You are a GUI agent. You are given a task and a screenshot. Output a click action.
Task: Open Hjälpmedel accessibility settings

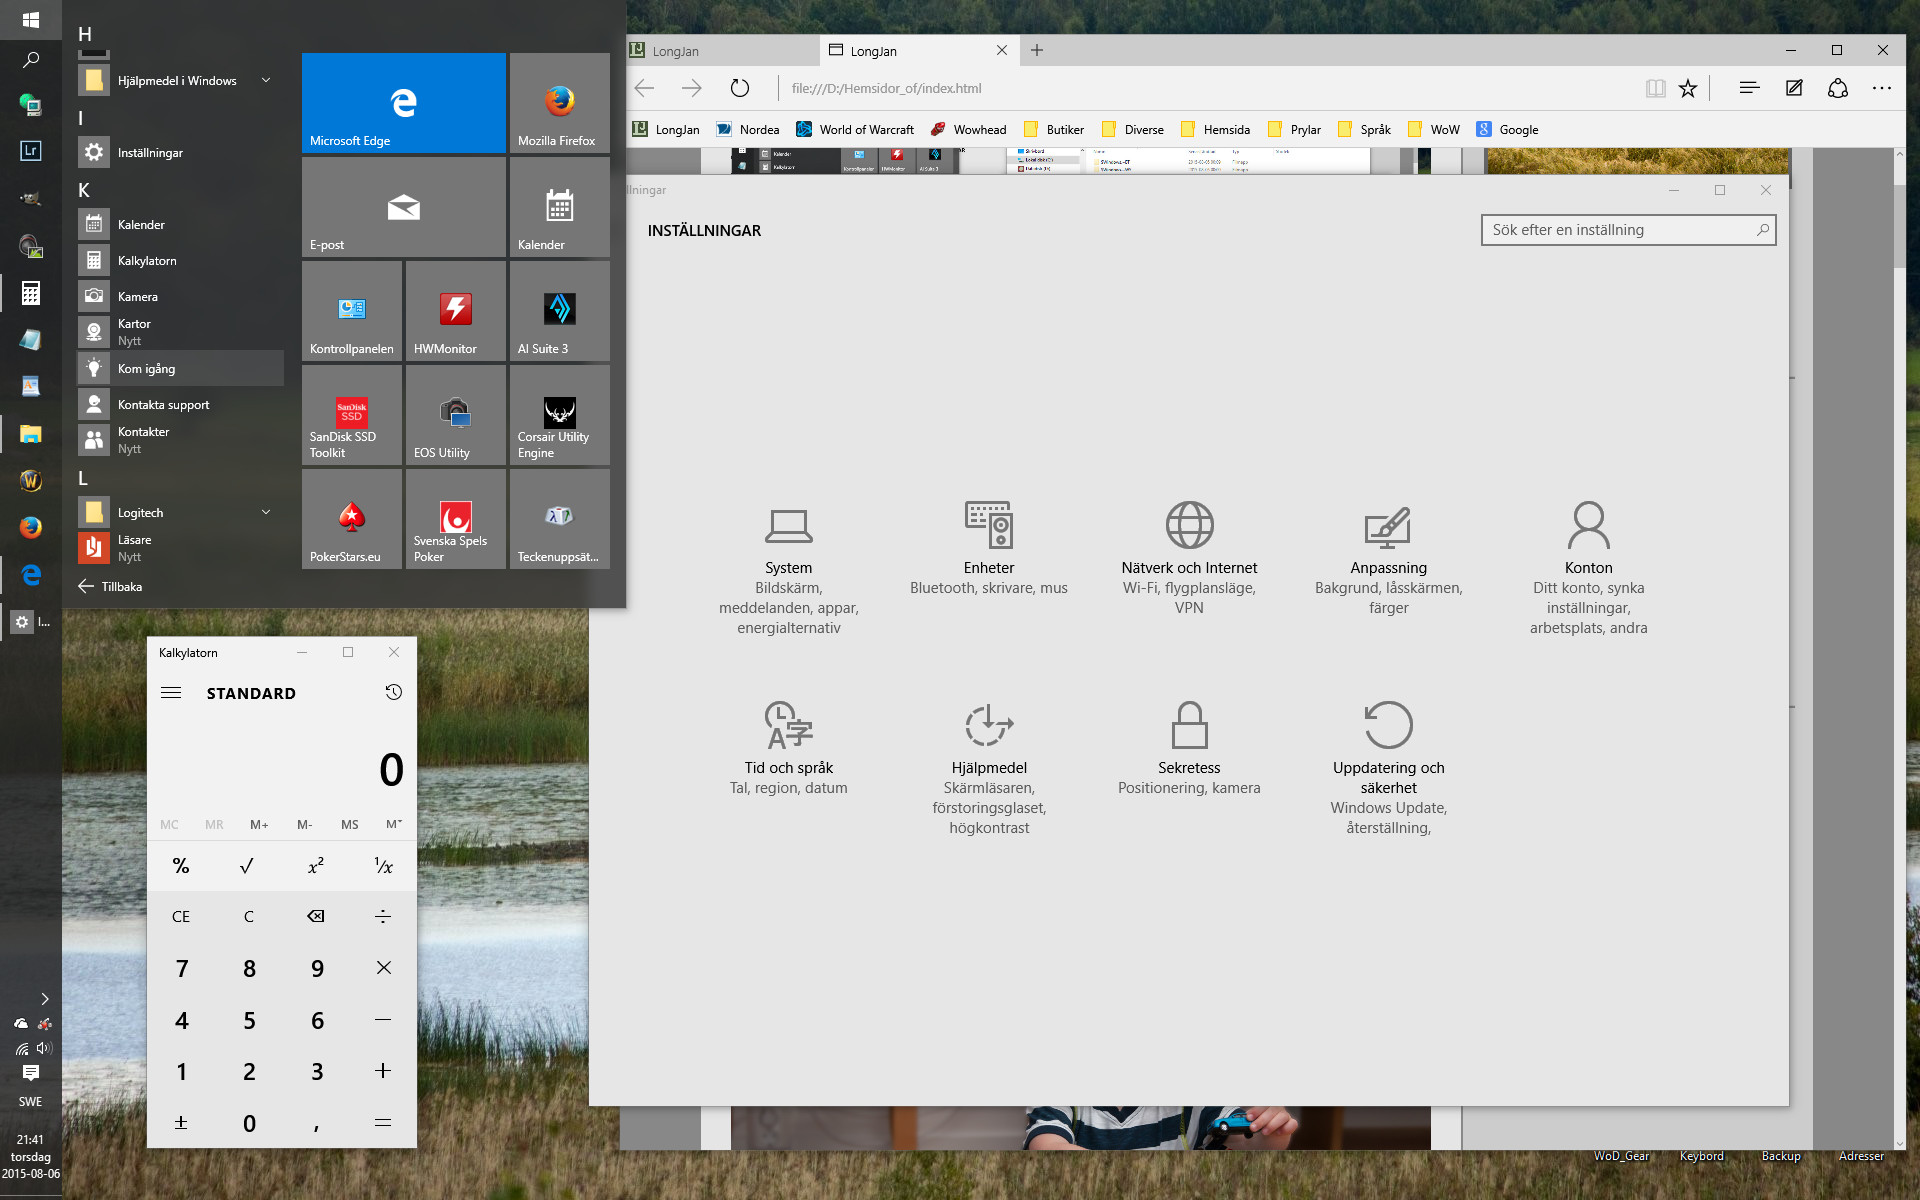click(x=988, y=768)
